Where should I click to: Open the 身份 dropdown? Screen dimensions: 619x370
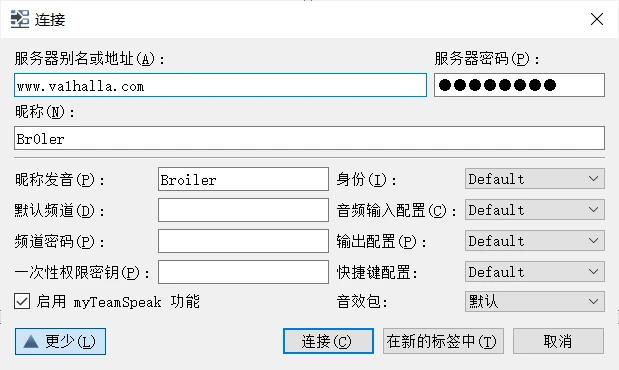click(x=535, y=179)
